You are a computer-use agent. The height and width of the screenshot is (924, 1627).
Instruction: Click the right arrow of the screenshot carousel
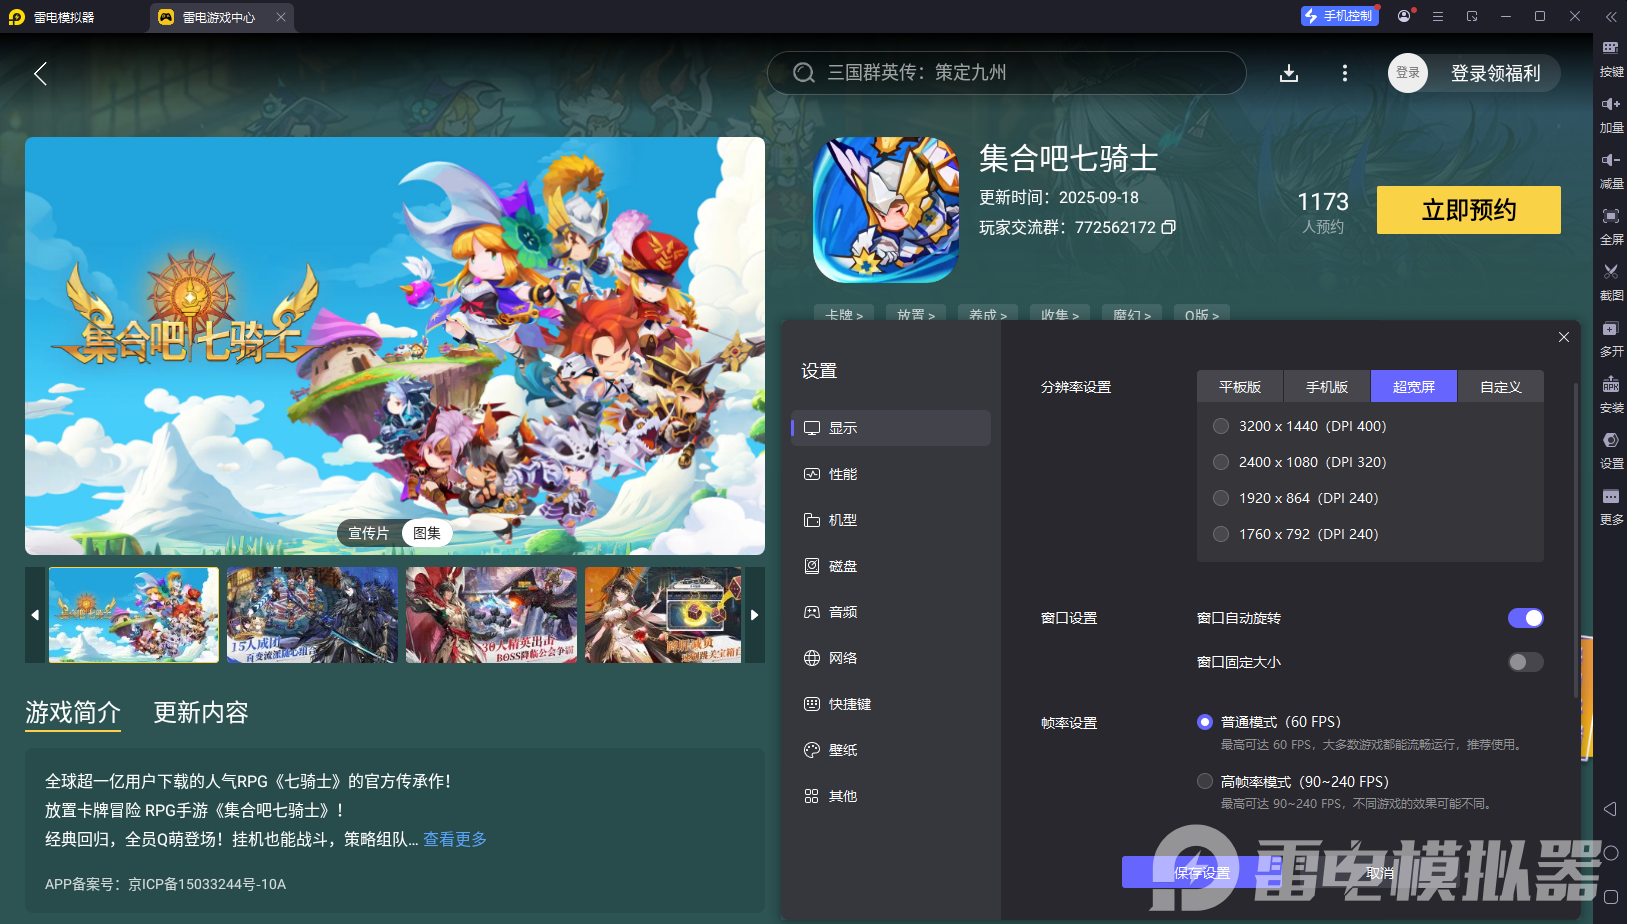[755, 614]
